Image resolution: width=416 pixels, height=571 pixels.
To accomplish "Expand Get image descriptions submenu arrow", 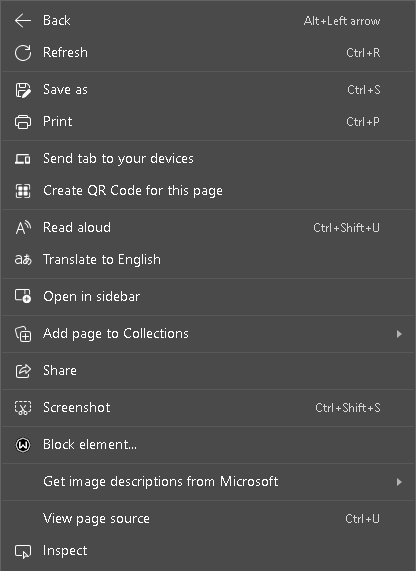I will pyautogui.click(x=399, y=482).
